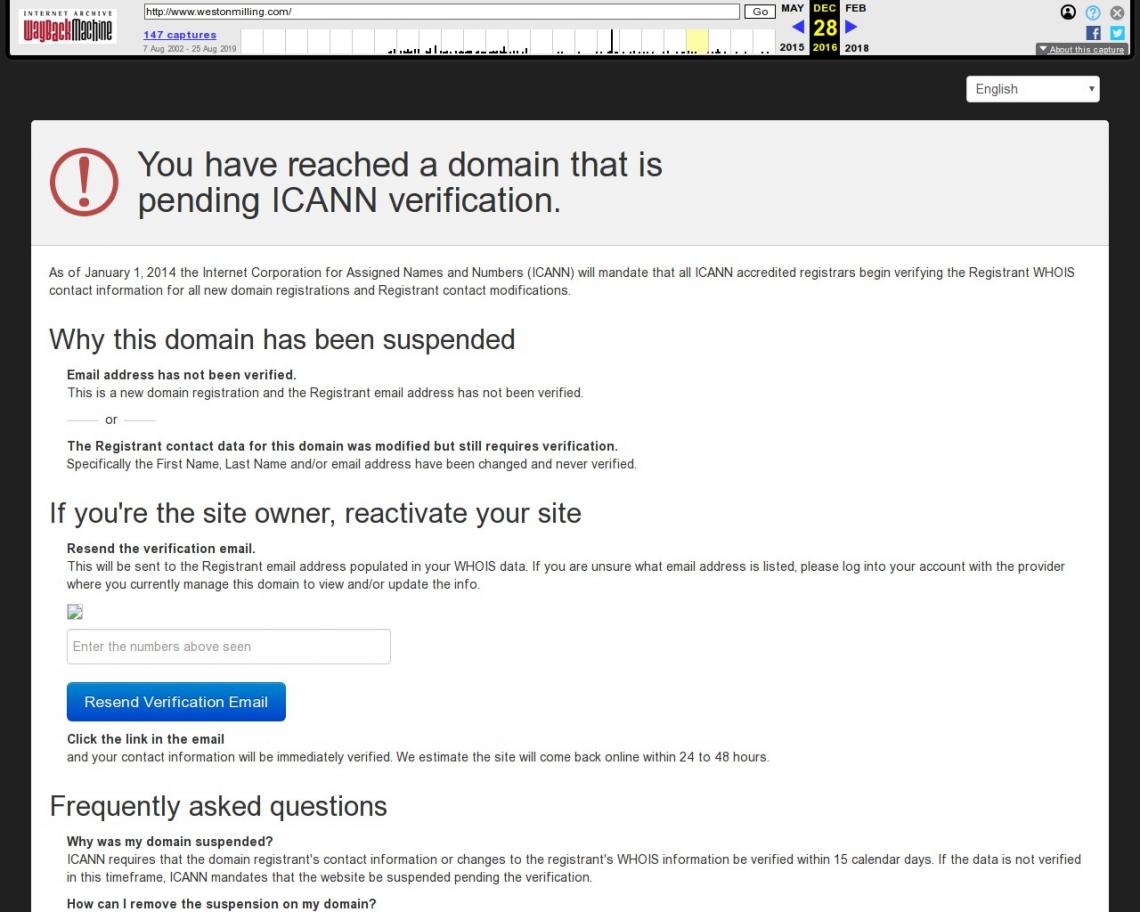Screen dimensions: 1140x912
Task: Click the Go button
Action: coord(760,12)
